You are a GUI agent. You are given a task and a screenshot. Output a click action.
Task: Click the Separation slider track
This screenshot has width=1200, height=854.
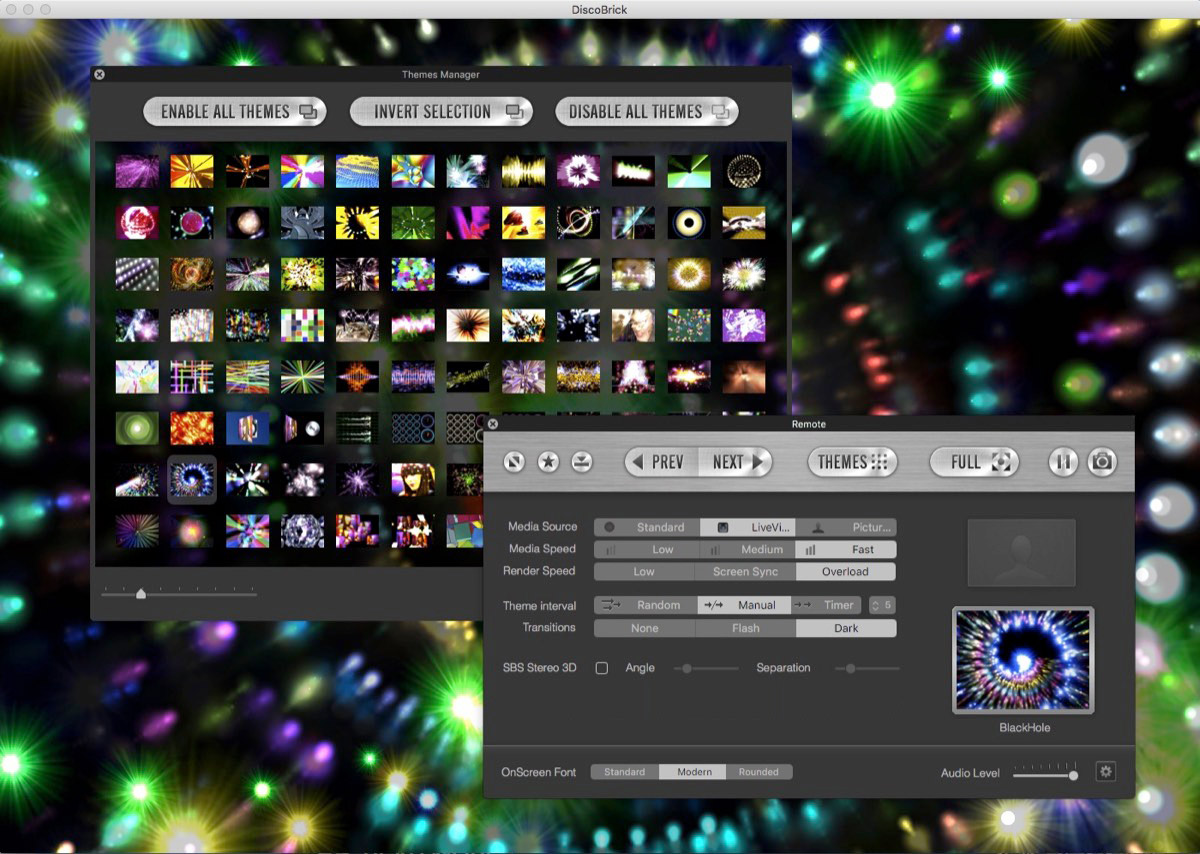tap(867, 668)
